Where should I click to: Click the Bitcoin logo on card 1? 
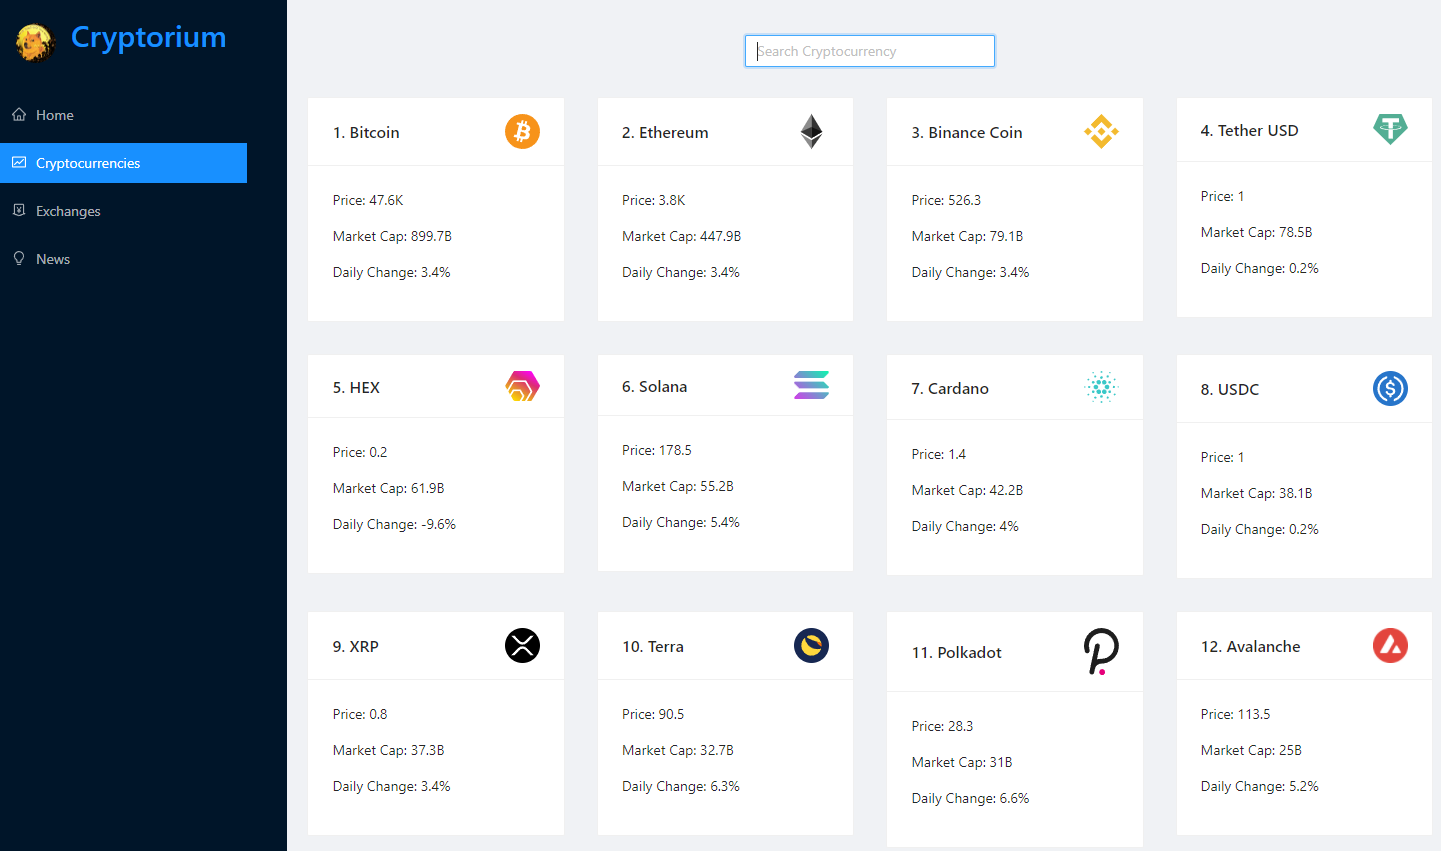click(522, 131)
